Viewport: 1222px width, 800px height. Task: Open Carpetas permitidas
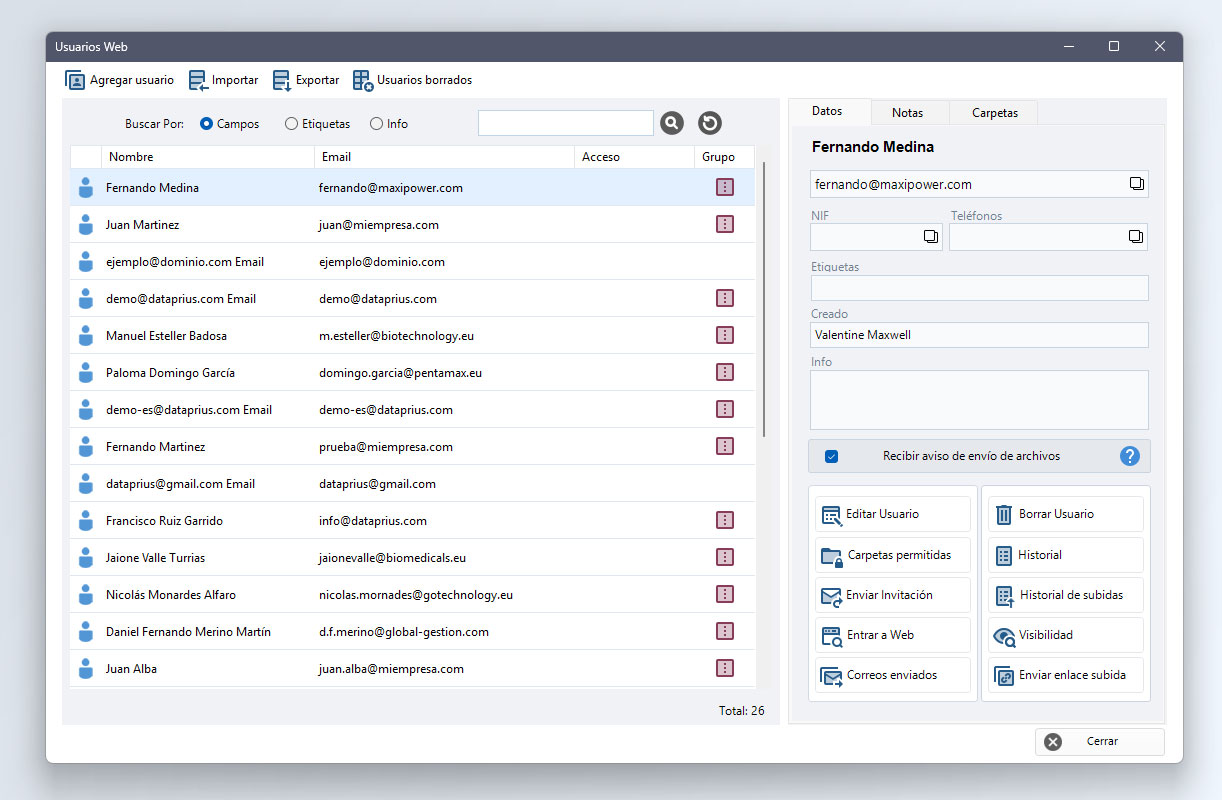(x=893, y=555)
